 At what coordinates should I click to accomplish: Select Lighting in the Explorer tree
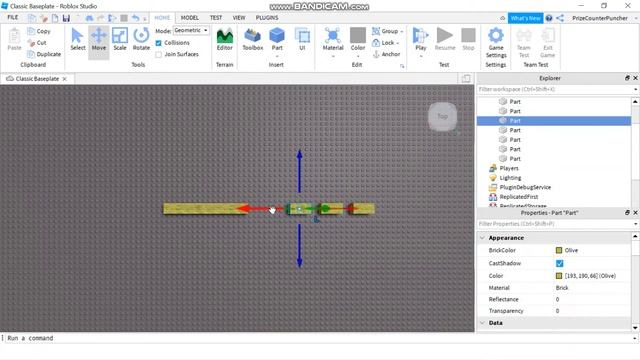coord(510,178)
